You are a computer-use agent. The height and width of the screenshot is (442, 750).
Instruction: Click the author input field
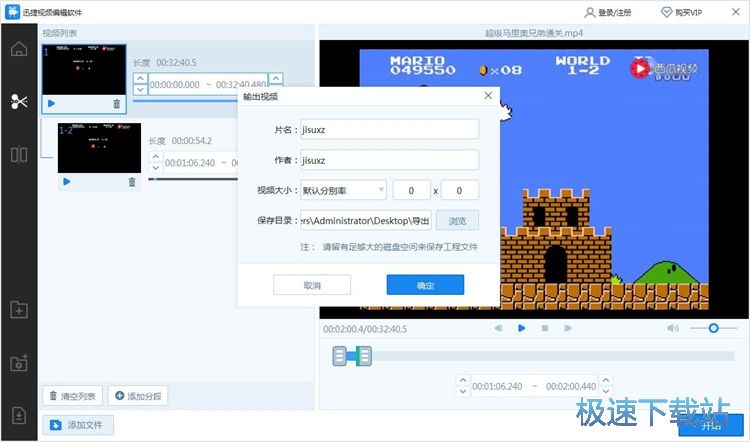click(389, 160)
